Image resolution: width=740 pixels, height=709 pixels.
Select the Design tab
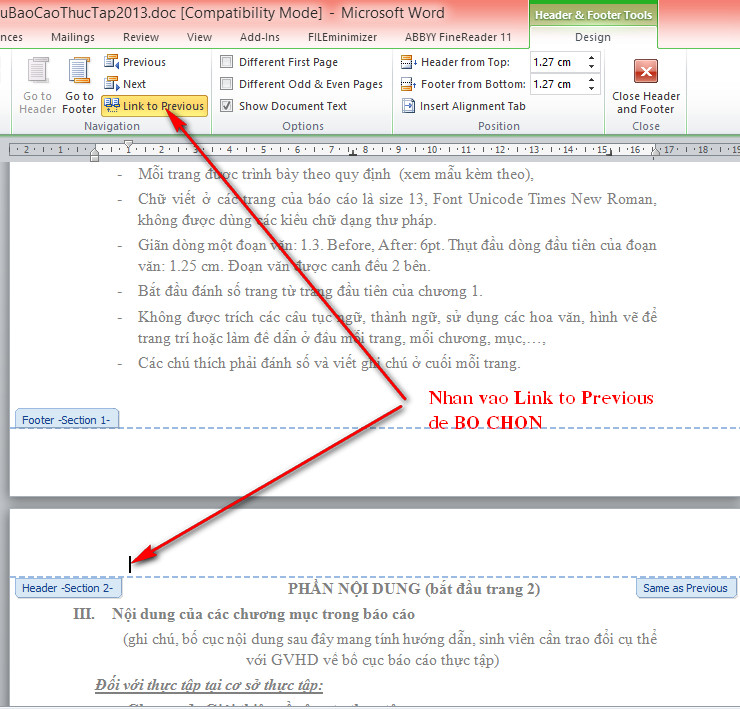593,37
